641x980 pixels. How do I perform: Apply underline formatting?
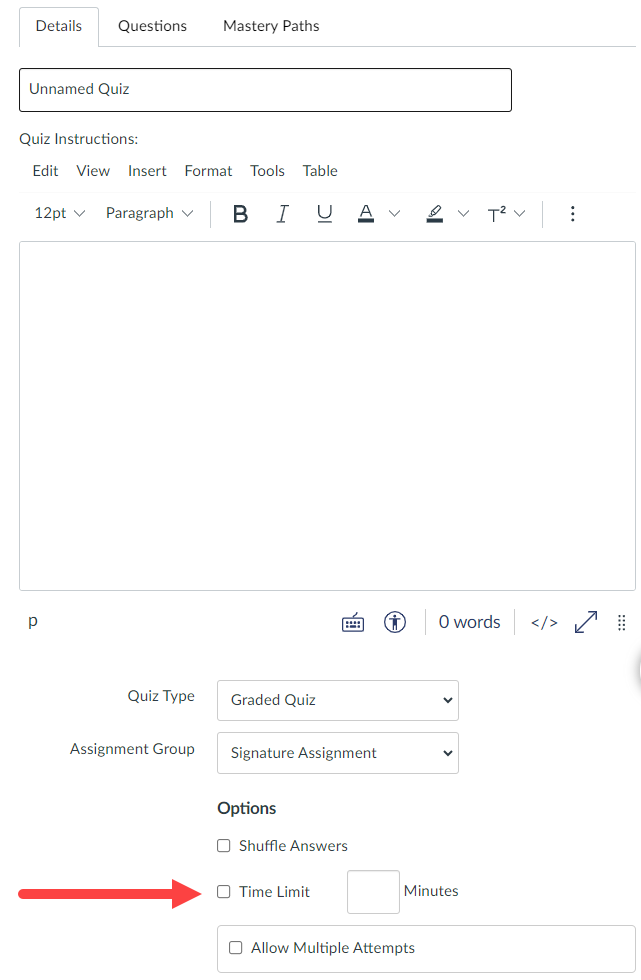[324, 214]
